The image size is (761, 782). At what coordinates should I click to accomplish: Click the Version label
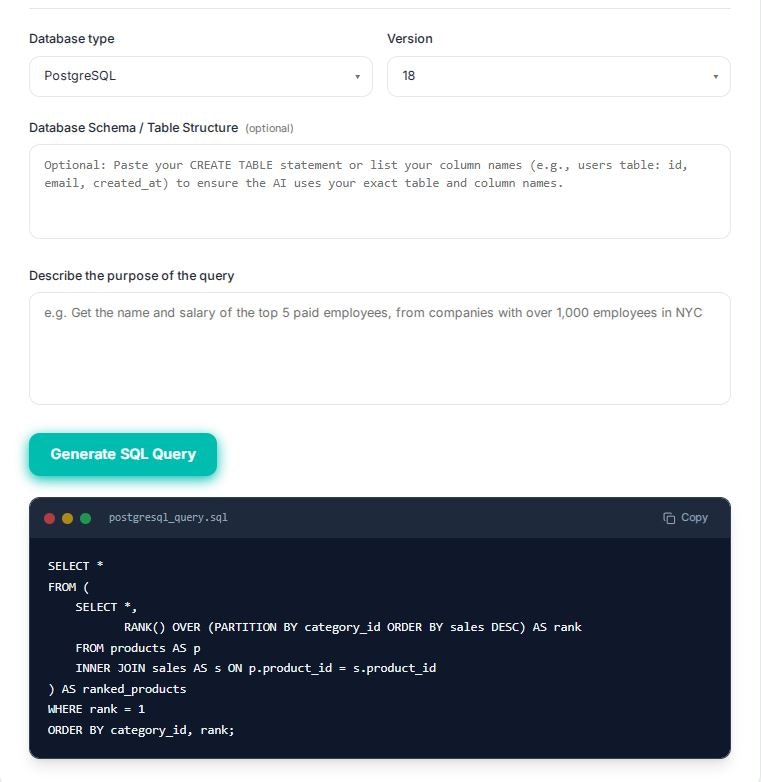click(410, 39)
